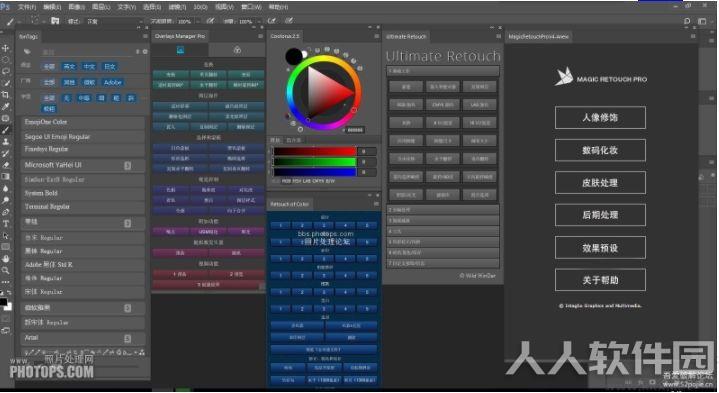Expand the 微软雅黑 font group
Image resolution: width=719 pixels, height=393 pixels.
127,308
